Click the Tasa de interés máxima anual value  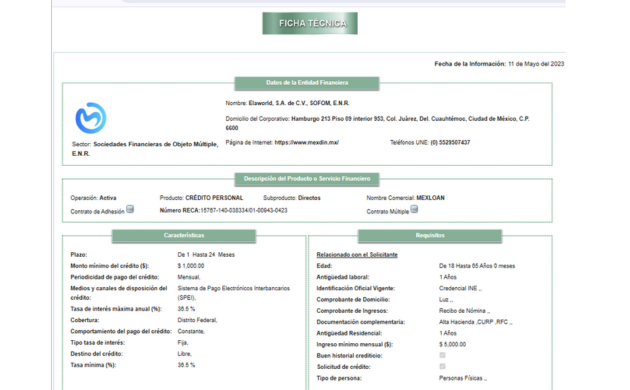186,309
